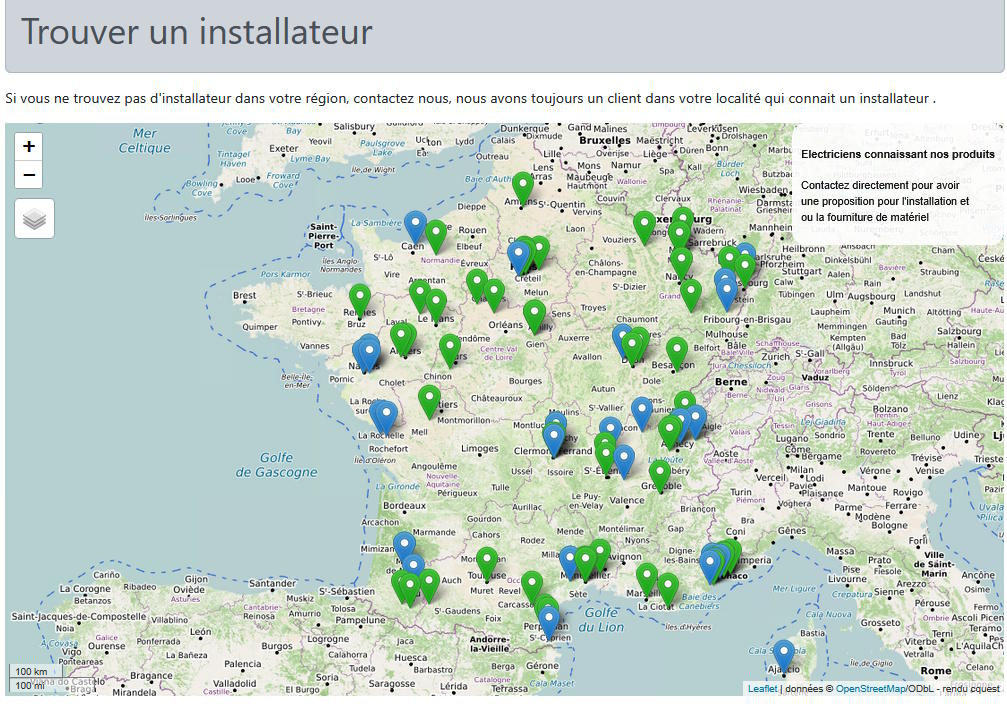Click the blue marker near Nantes
The width and height of the screenshot is (1007, 706).
[369, 355]
